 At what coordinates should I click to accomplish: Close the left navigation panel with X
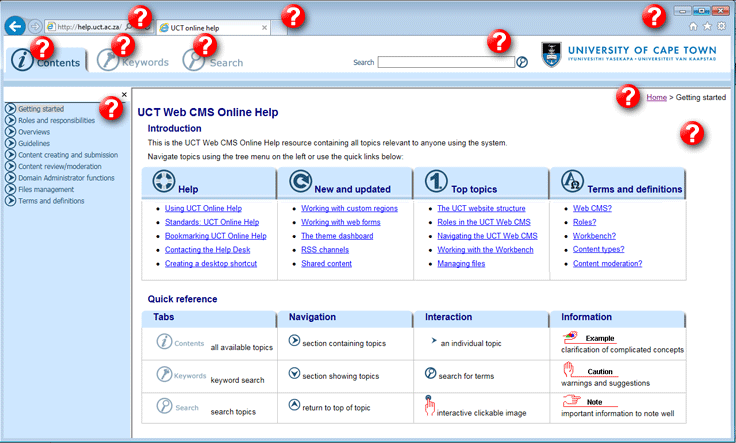point(124,95)
